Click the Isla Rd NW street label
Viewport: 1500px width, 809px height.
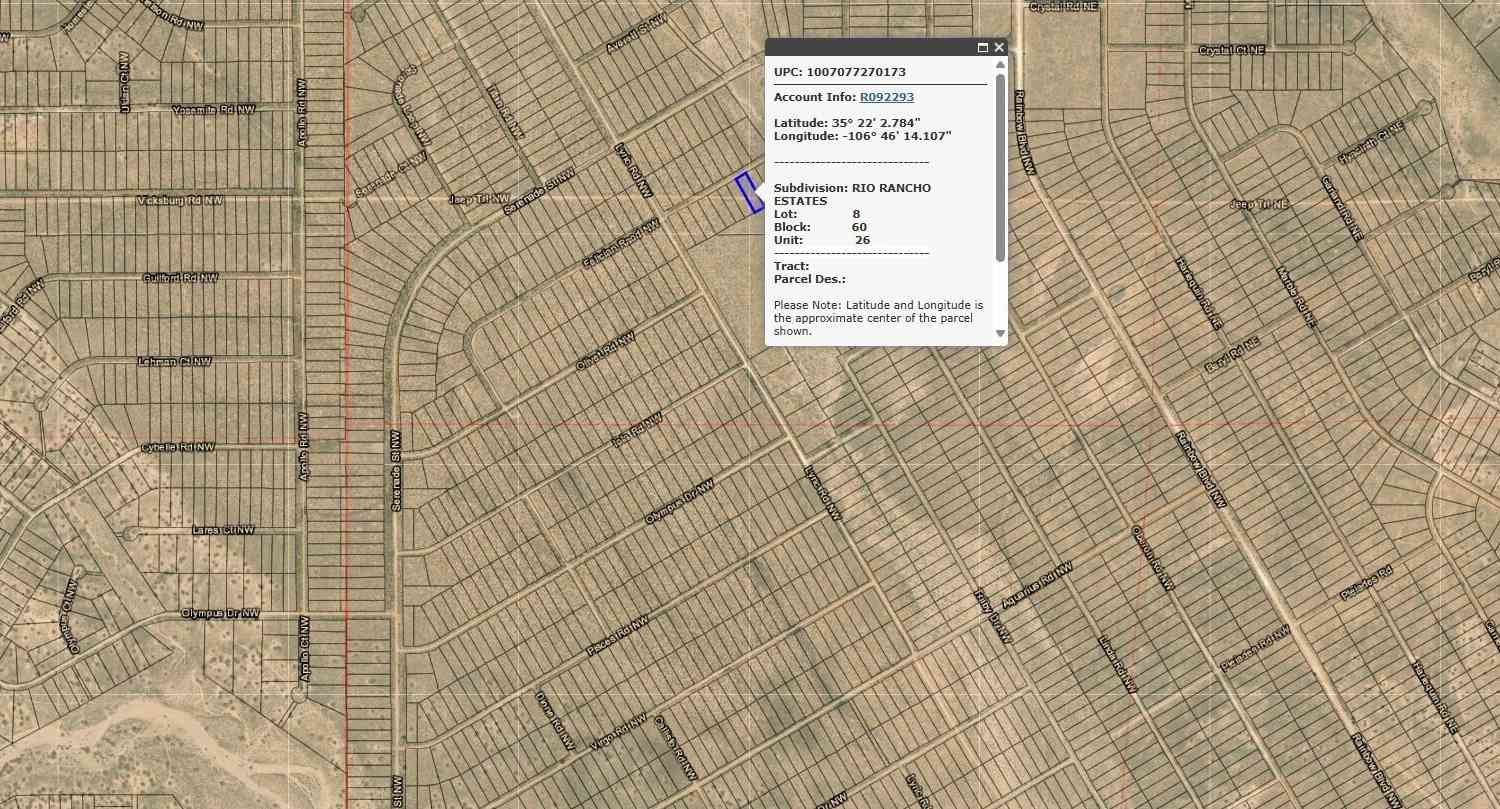tap(636, 430)
